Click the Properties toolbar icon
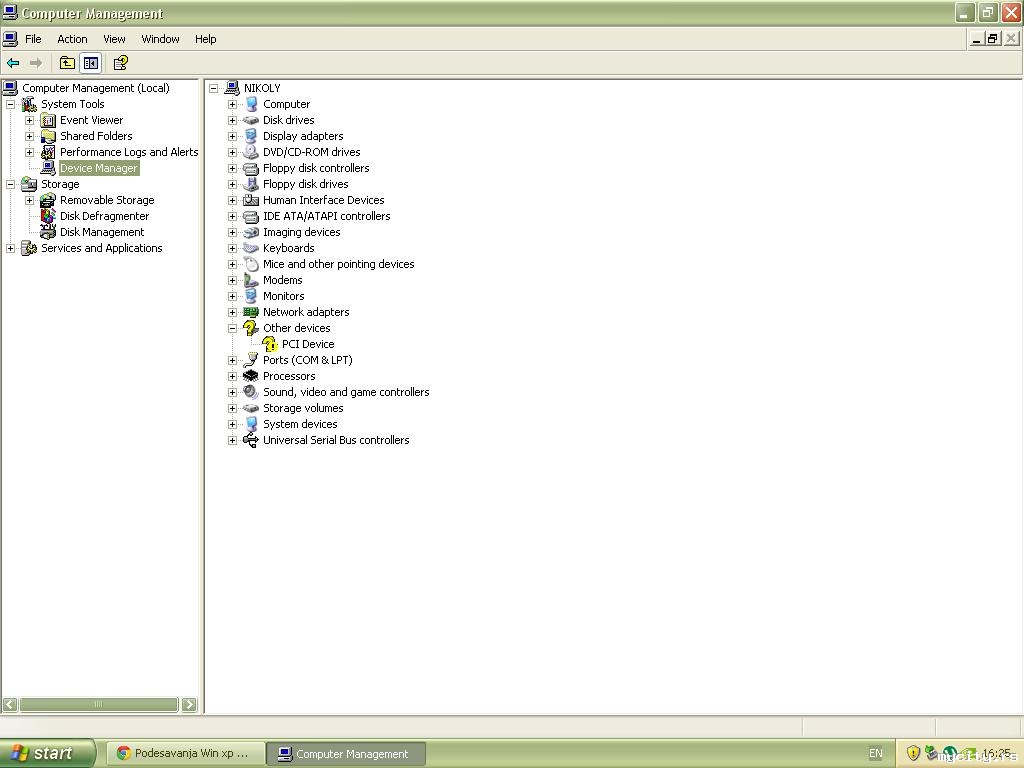The height and width of the screenshot is (768, 1024). [x=120, y=63]
